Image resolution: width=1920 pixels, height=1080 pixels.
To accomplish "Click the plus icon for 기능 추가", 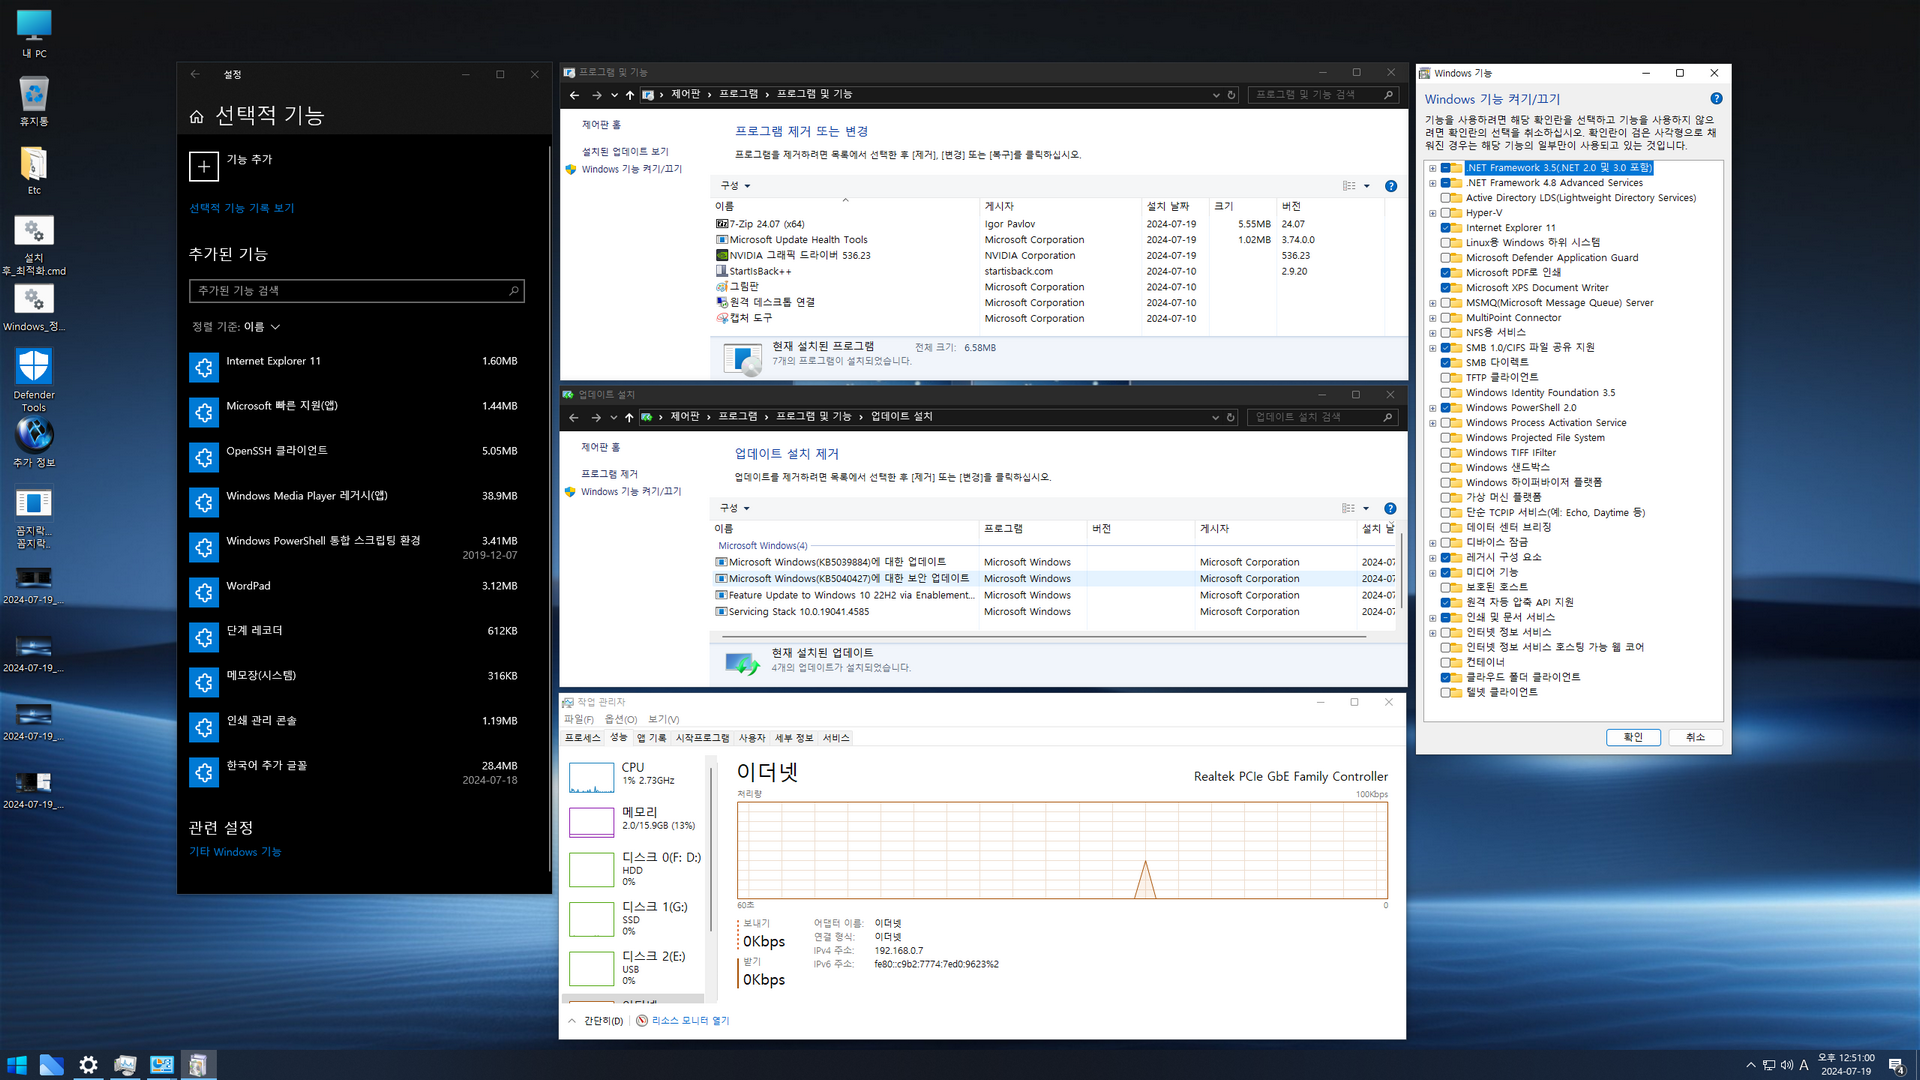I will pyautogui.click(x=204, y=166).
